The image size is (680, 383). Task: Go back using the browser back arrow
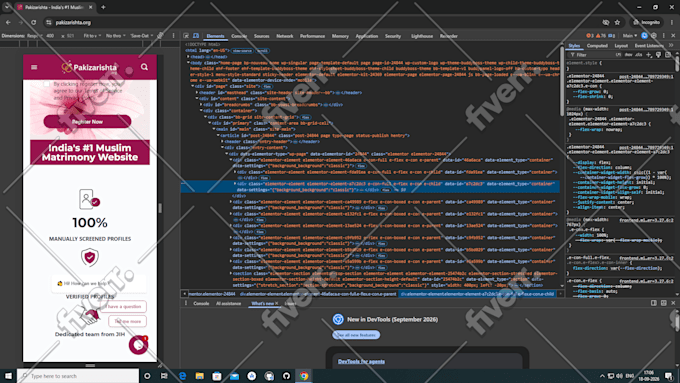(x=8, y=22)
